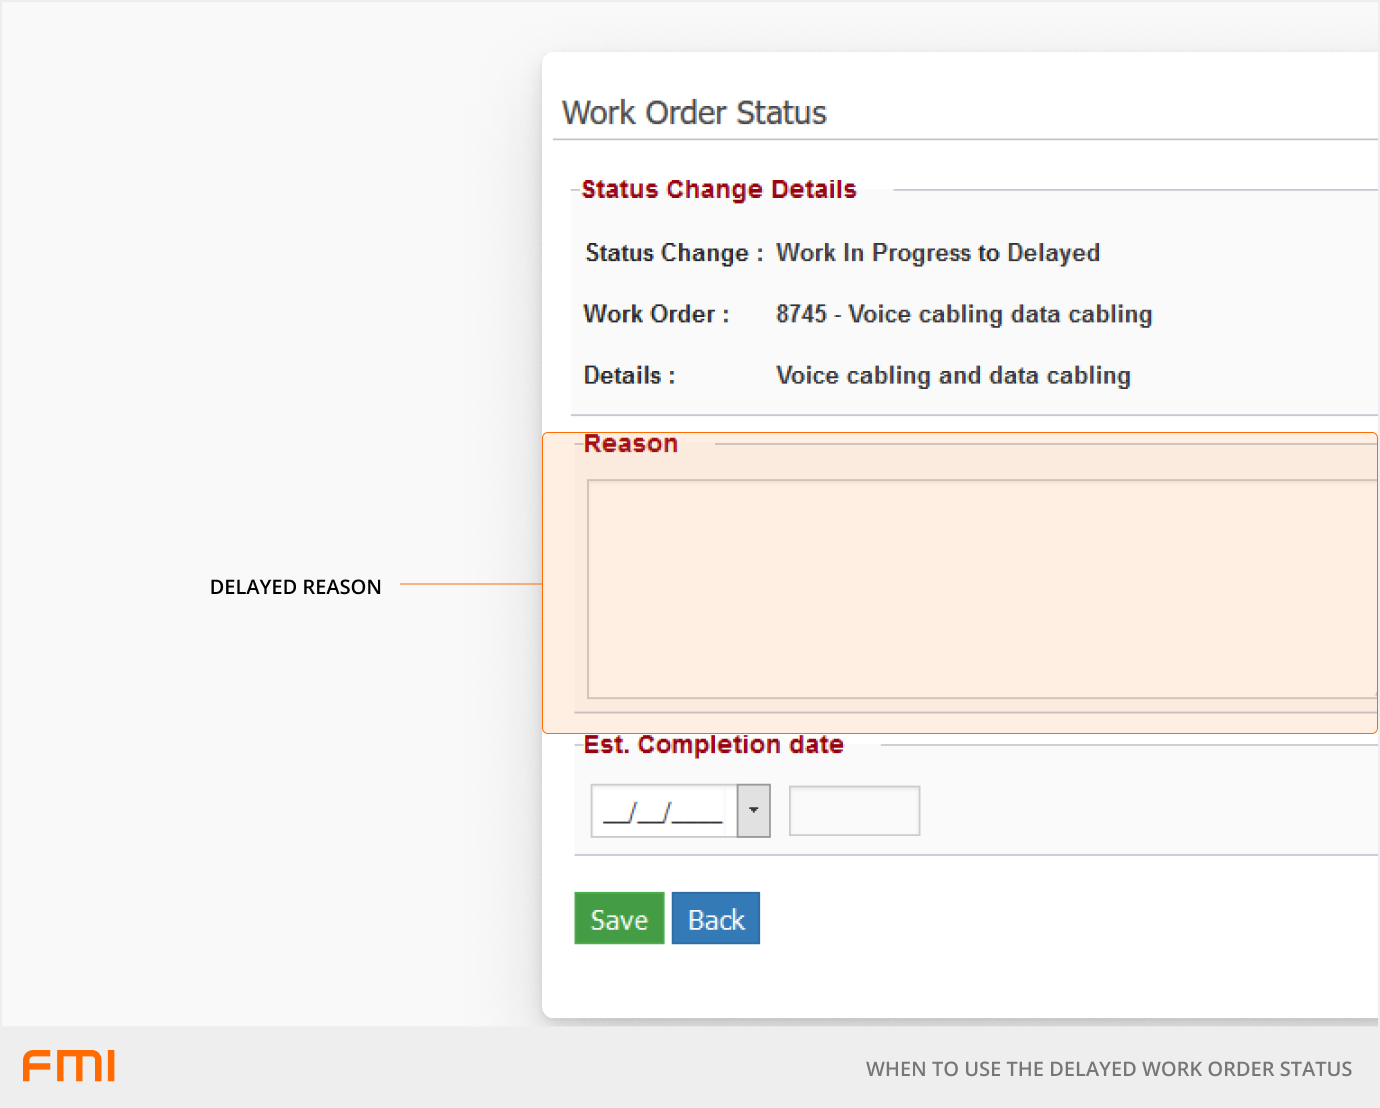
Task: Click the 'Work In Progress to Delayed' text
Action: pos(937,253)
